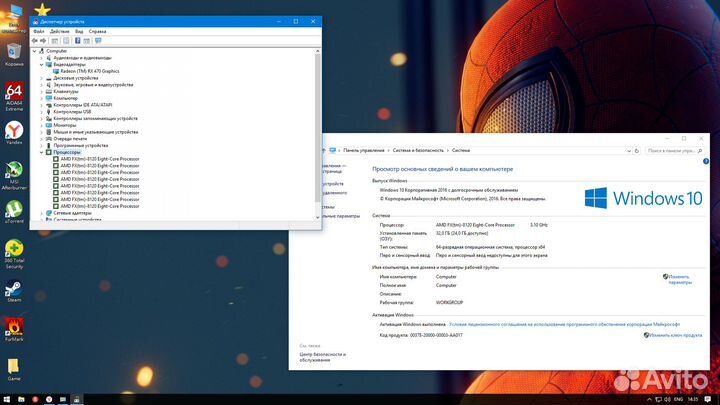
Task: Open Yandex browser from the taskbar
Action: (x=49, y=399)
